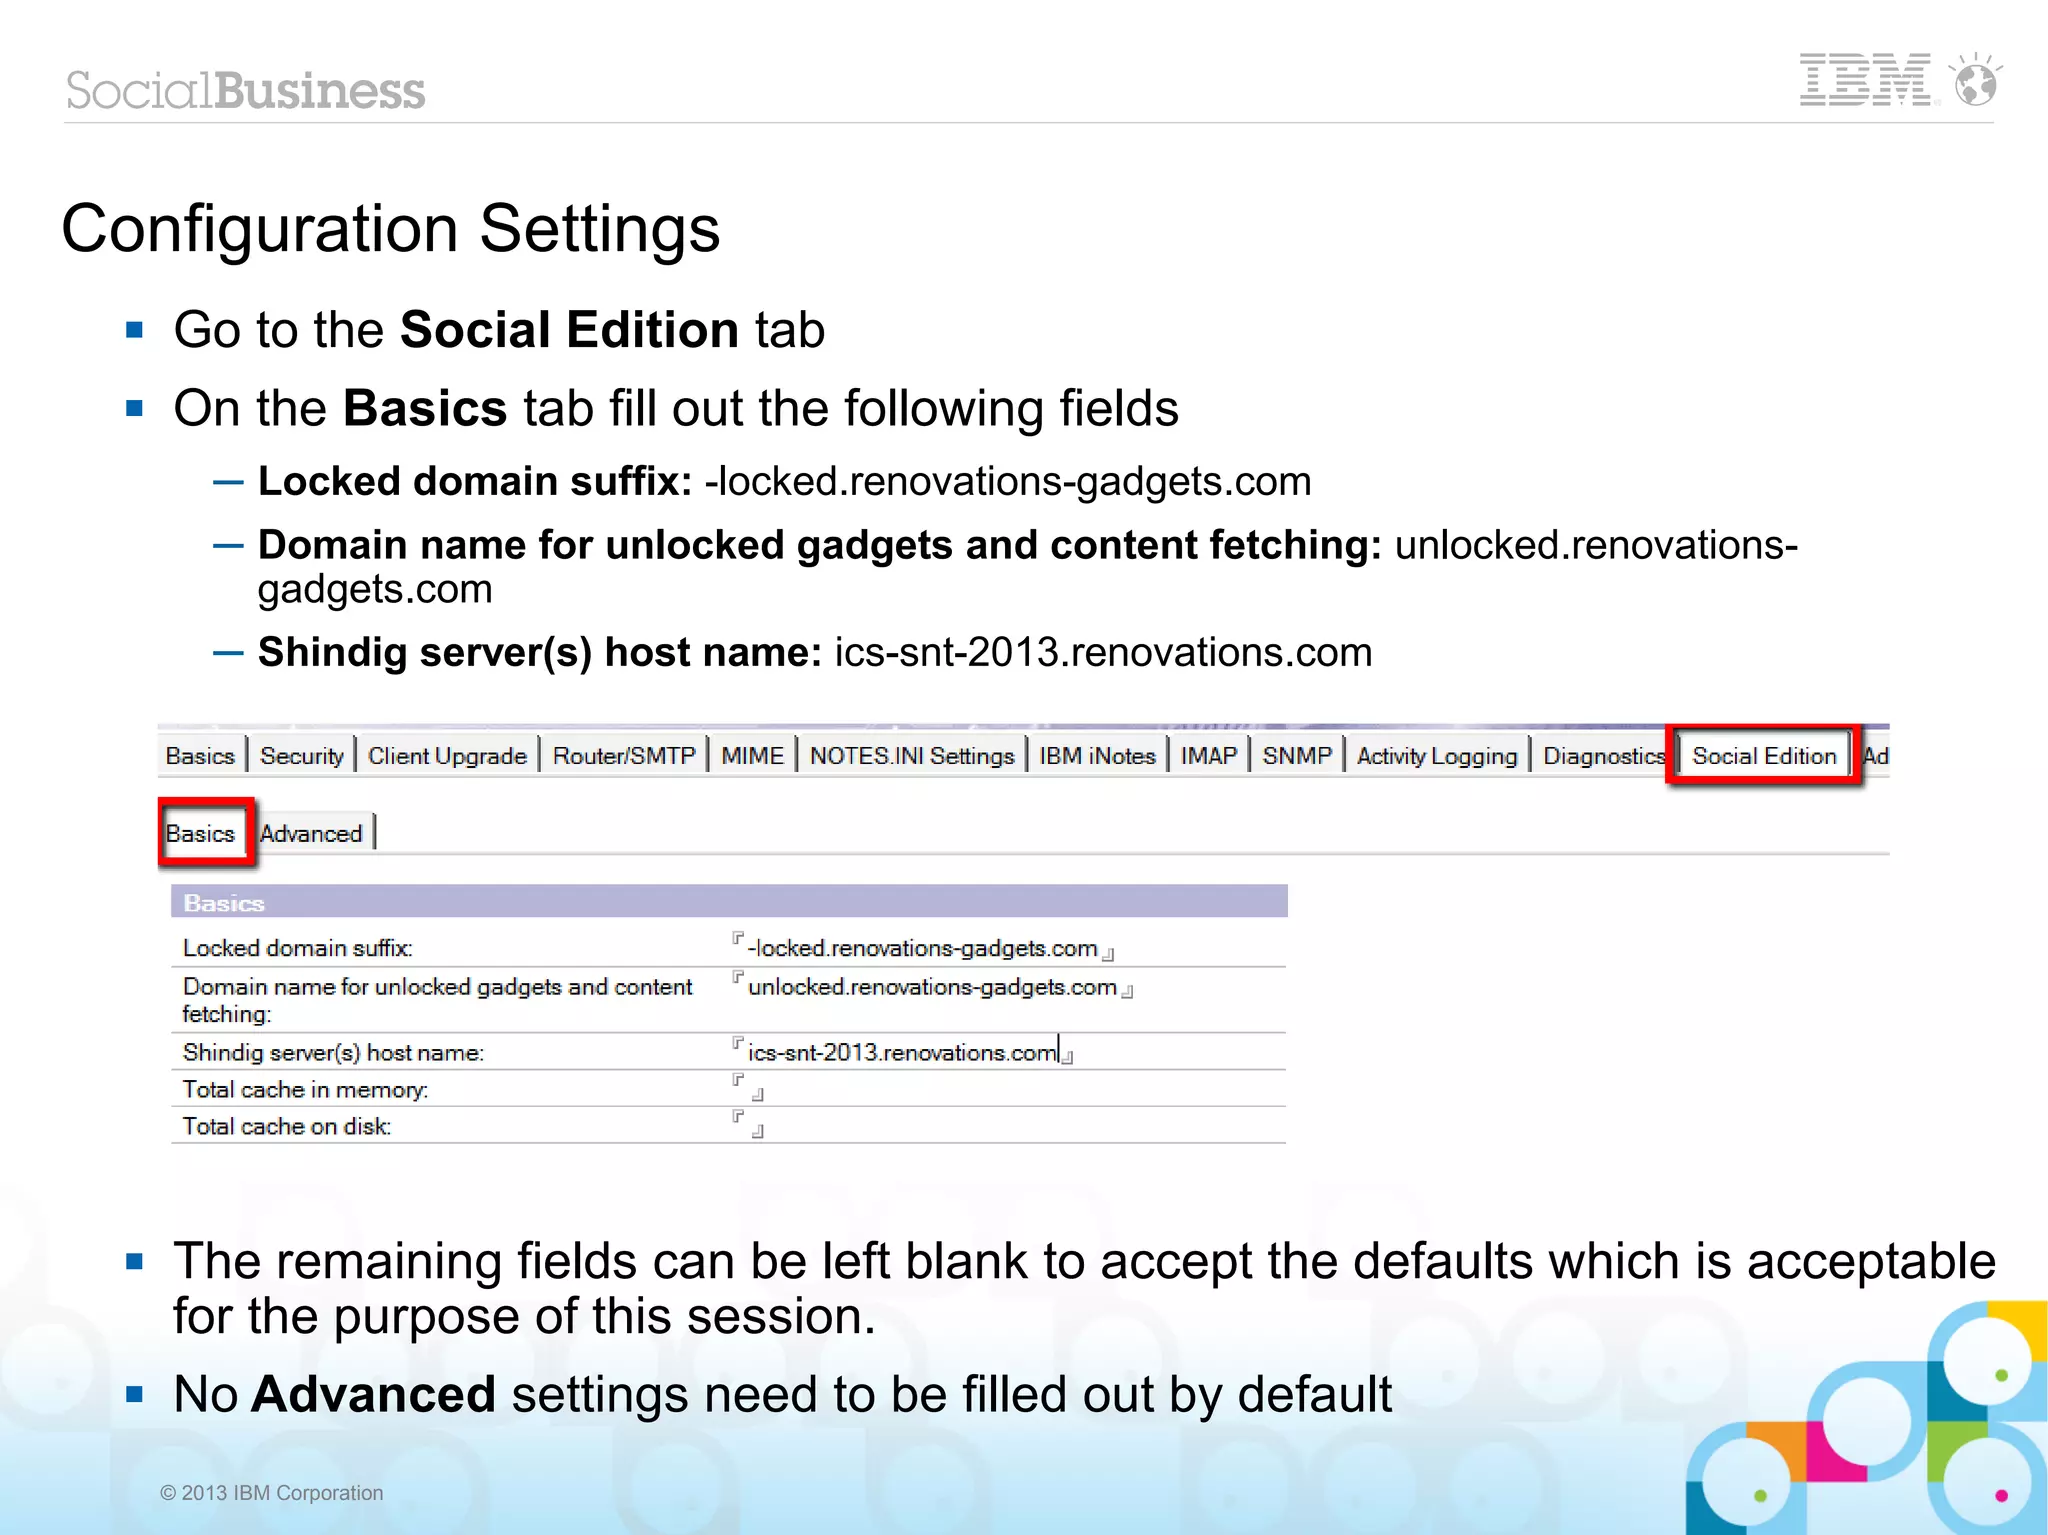The width and height of the screenshot is (2048, 1535).
Task: Click the SocialBusiness logo text
Action: point(246,90)
